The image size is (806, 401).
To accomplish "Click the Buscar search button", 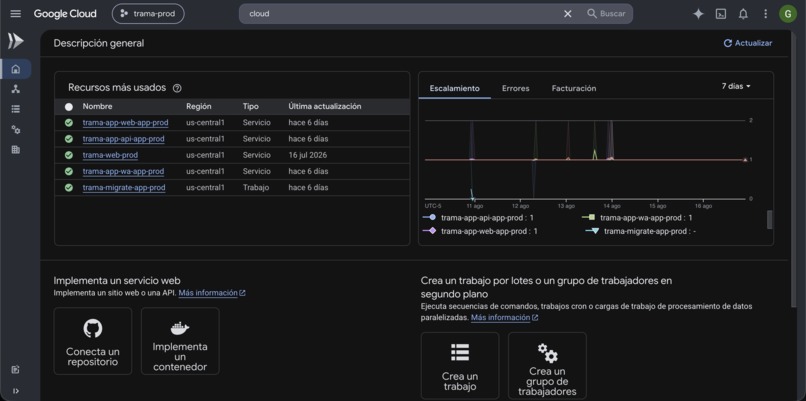I will pos(607,14).
